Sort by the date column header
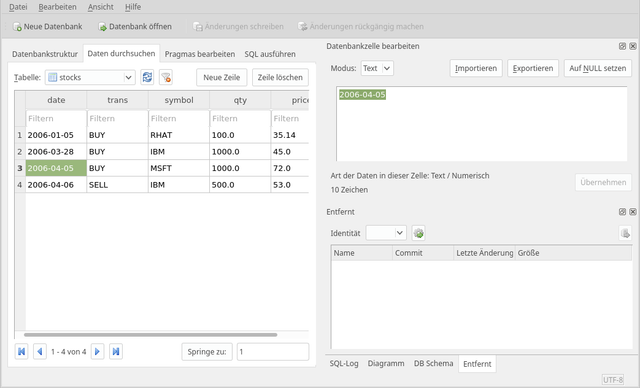 [x=56, y=100]
